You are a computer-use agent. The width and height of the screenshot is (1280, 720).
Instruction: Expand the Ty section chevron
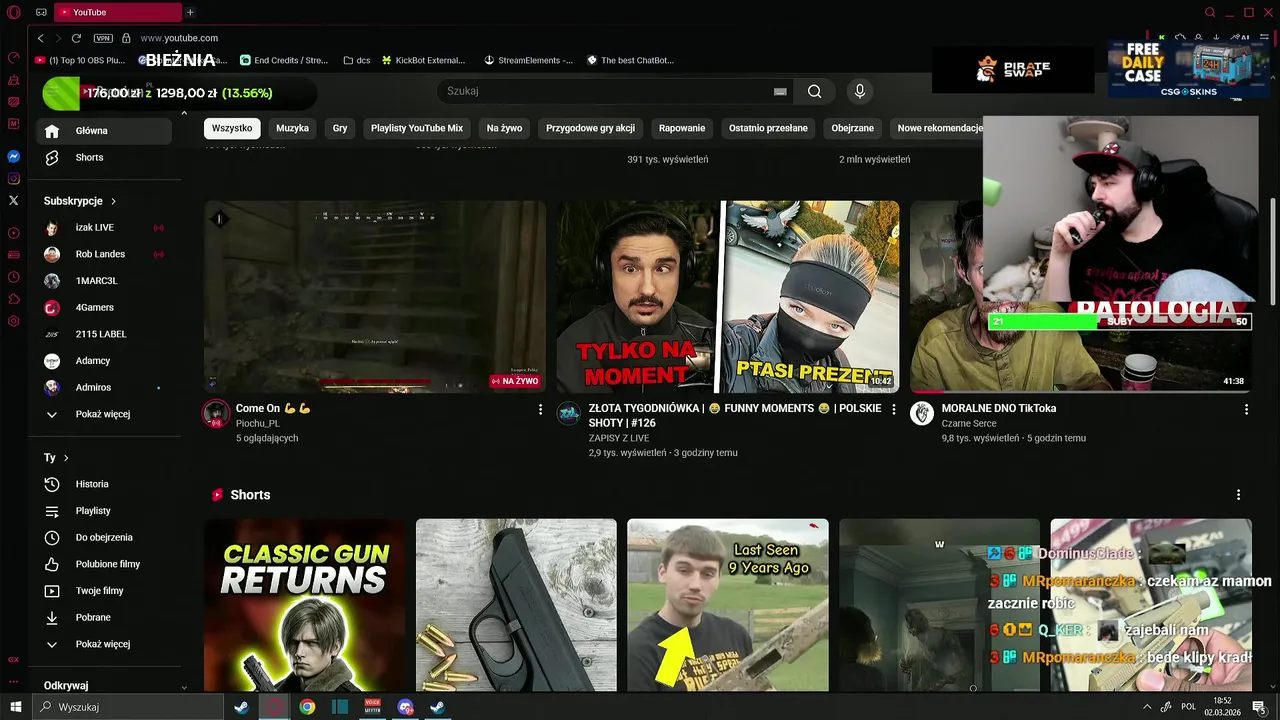click(66, 458)
